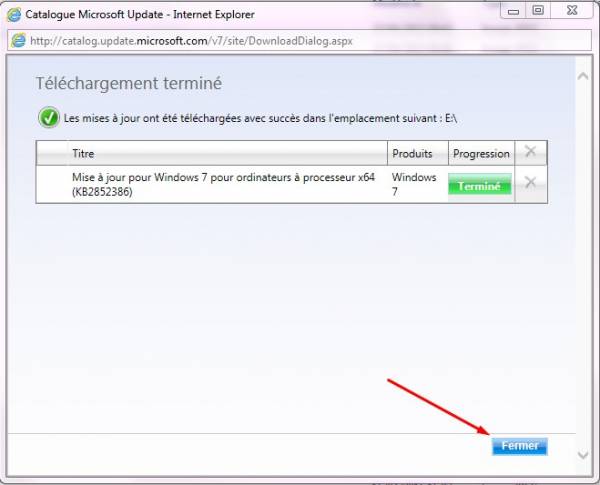This screenshot has height=485, width=600.
Task: Click the scrollbar down arrow
Action: click(x=584, y=455)
